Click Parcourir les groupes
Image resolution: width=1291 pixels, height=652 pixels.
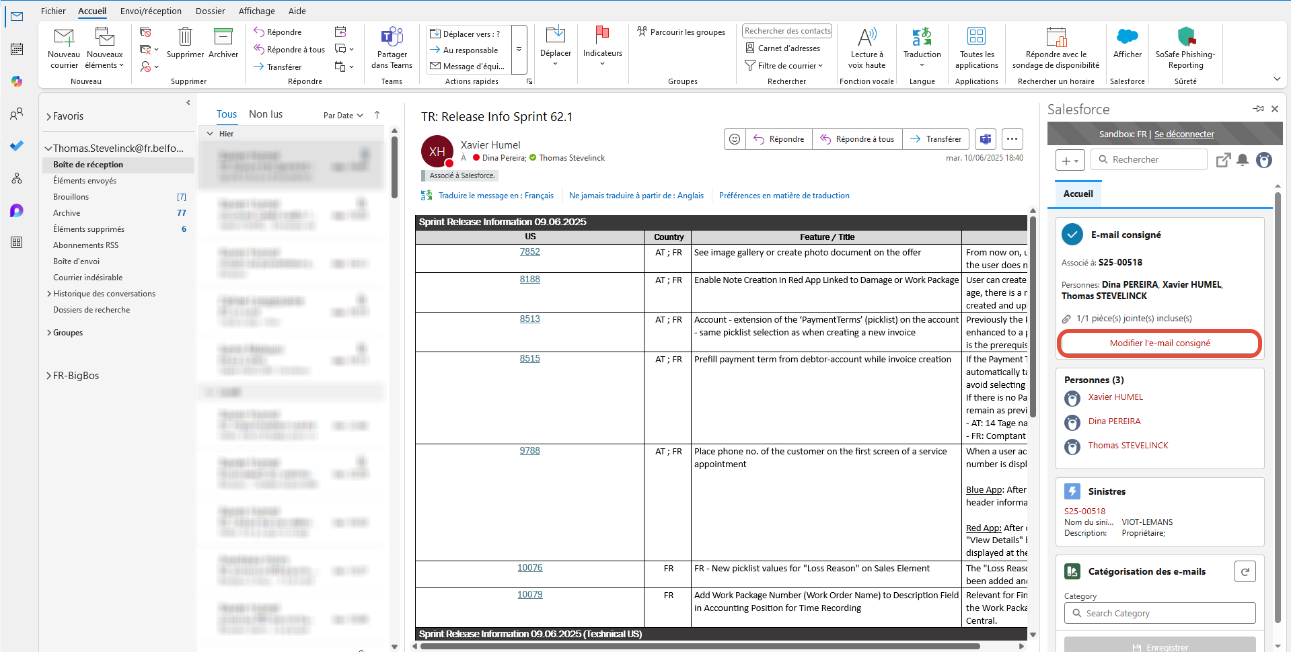pos(680,32)
